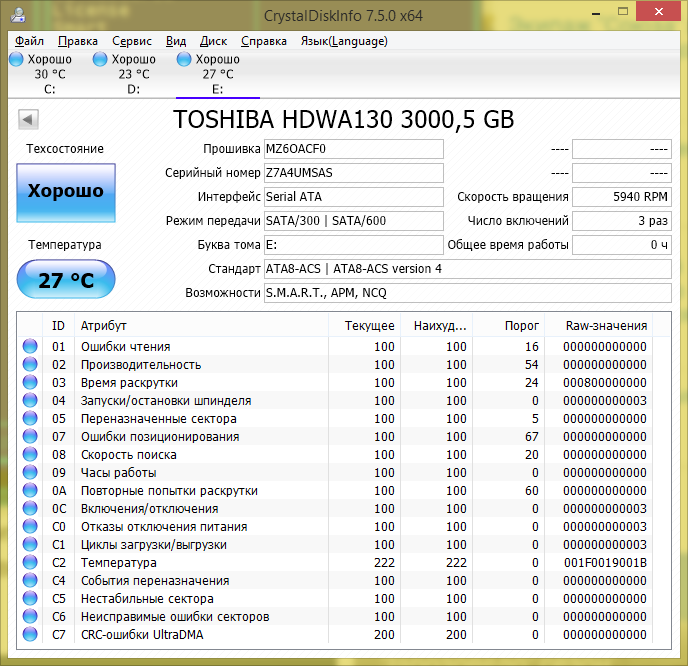Click the Raw-значения column header
Viewport: 688px width, 666px height.
pyautogui.click(x=598, y=326)
